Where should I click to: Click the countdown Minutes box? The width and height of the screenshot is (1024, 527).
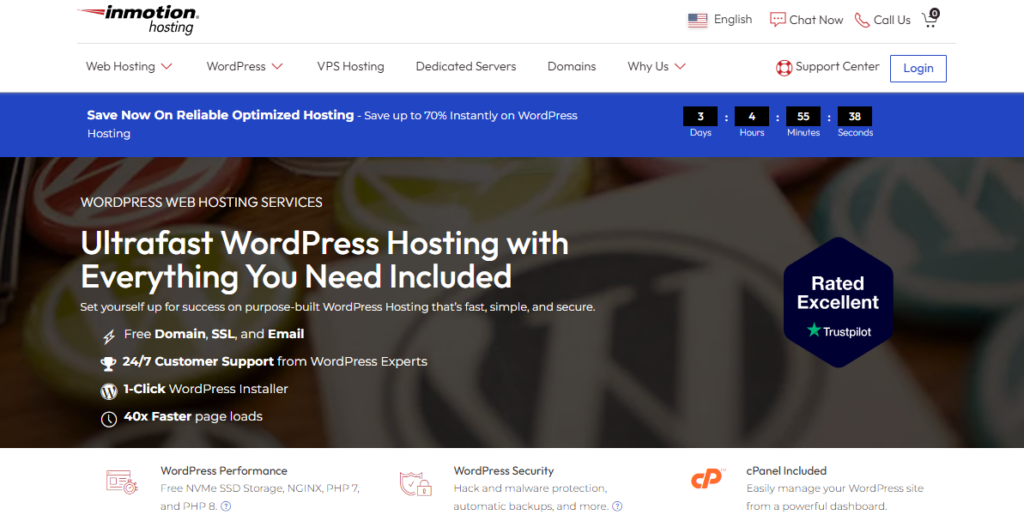[x=803, y=116]
